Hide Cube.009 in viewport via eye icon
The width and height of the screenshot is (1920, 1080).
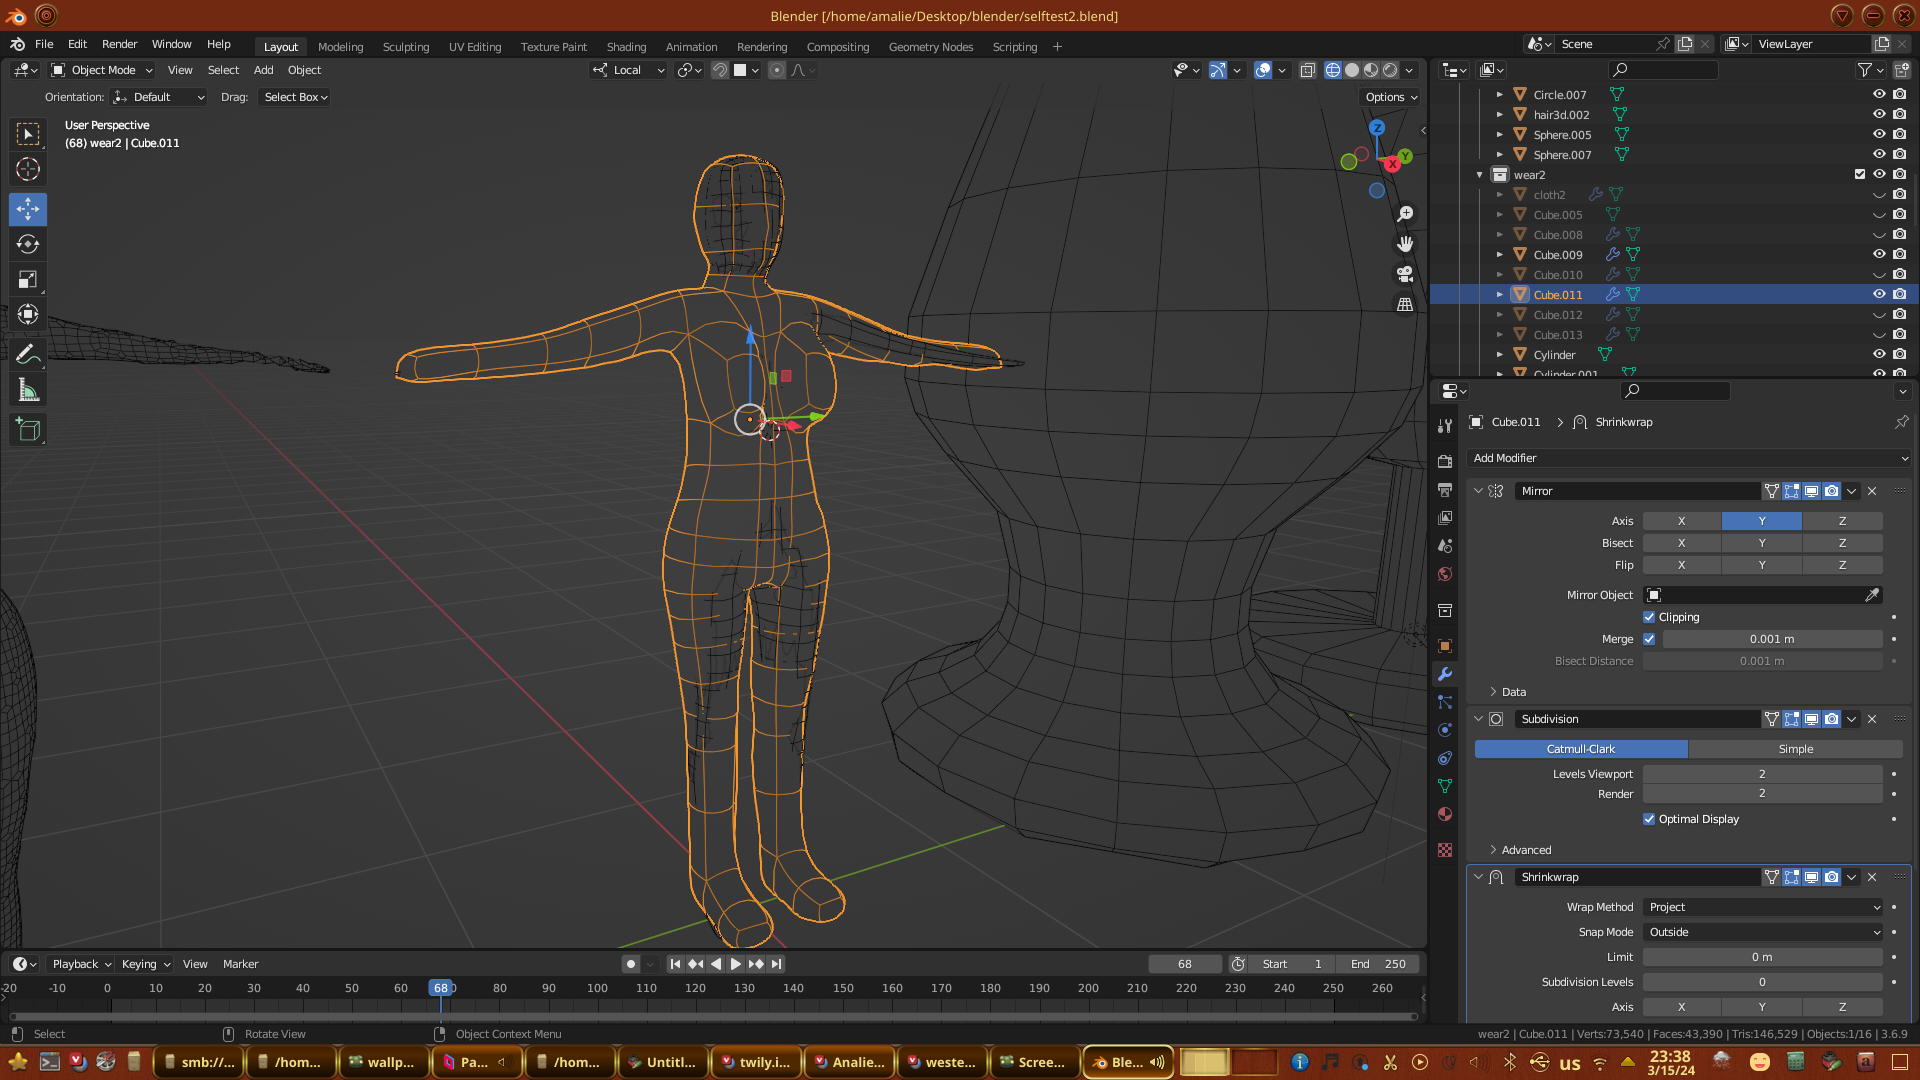click(x=1879, y=254)
